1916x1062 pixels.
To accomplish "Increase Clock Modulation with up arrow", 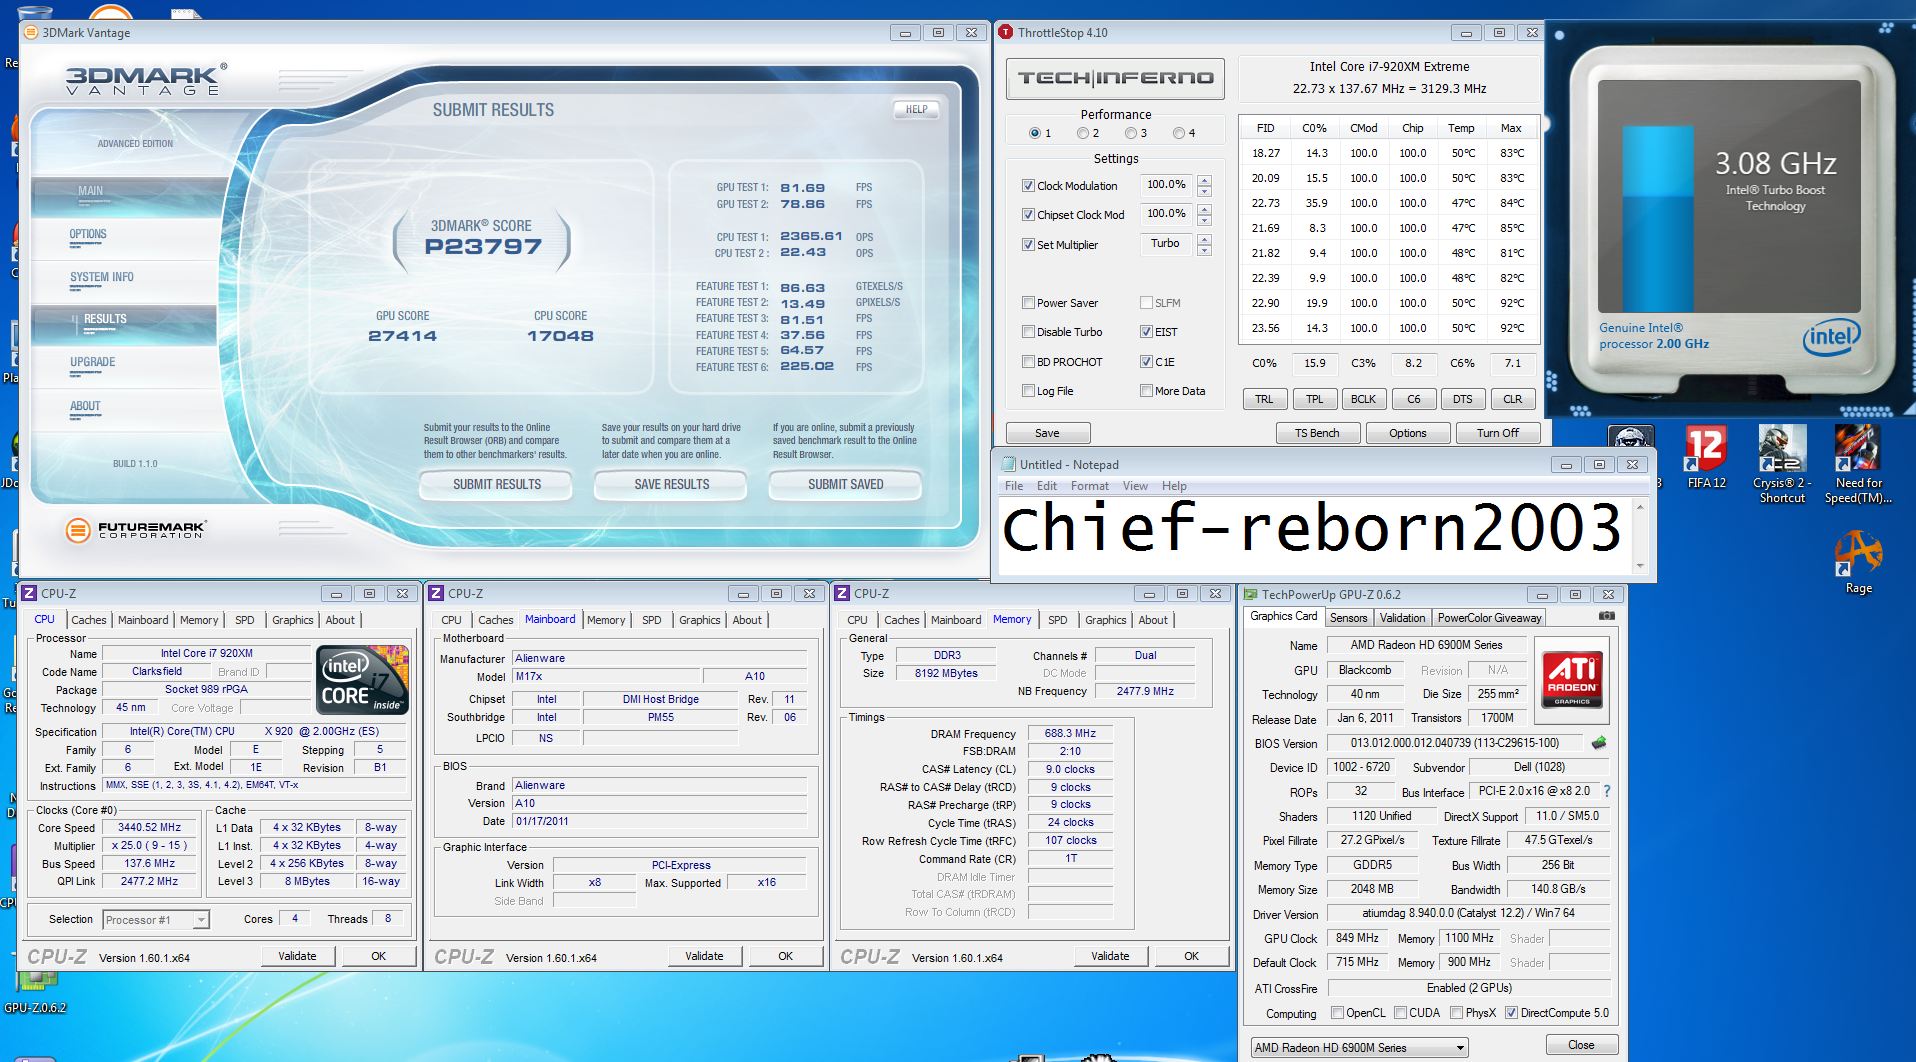I will (1204, 180).
